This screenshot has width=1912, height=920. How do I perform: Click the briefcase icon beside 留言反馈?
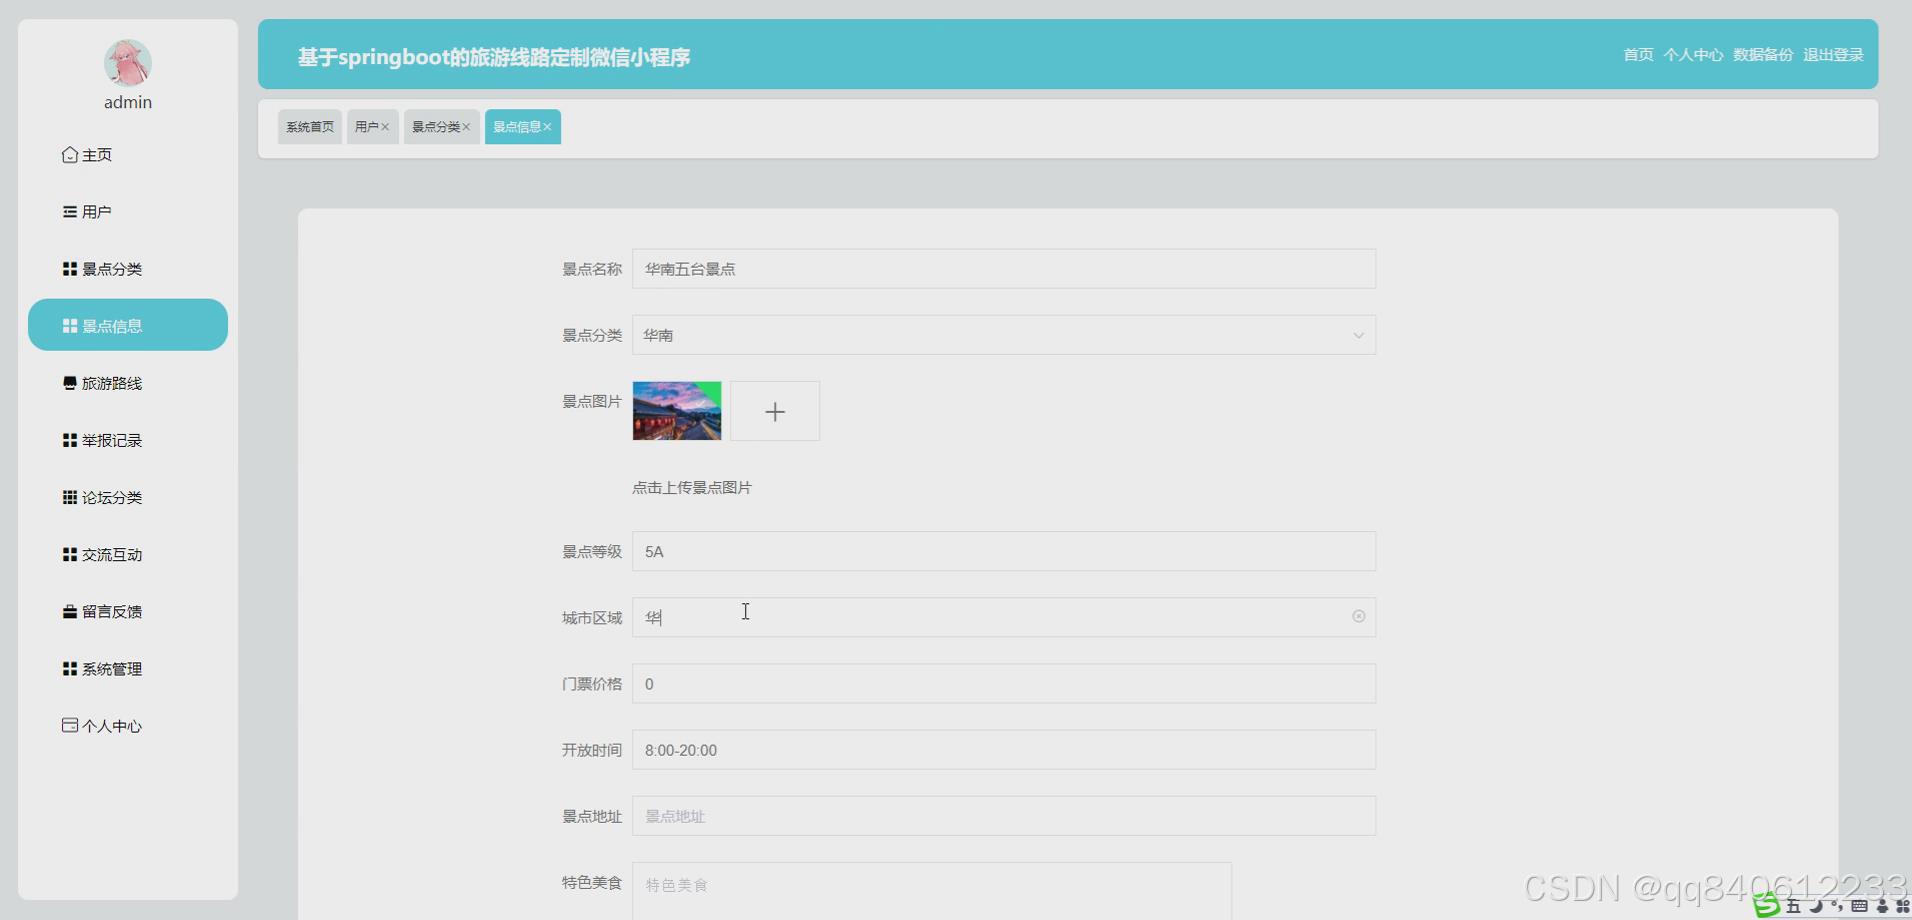click(70, 611)
